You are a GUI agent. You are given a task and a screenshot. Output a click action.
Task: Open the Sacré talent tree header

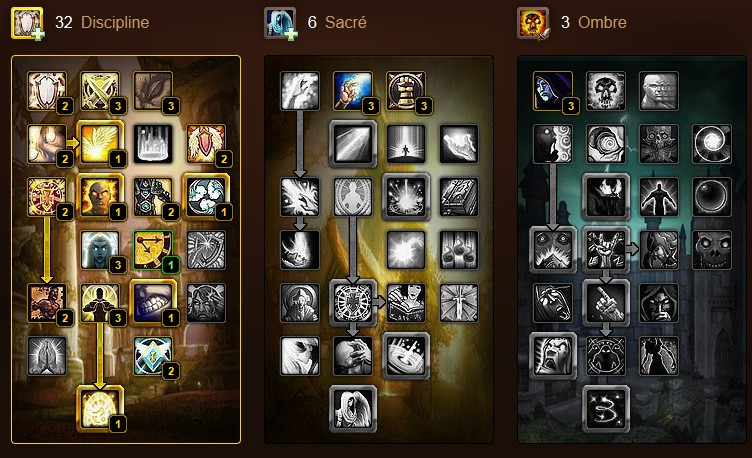(345, 22)
